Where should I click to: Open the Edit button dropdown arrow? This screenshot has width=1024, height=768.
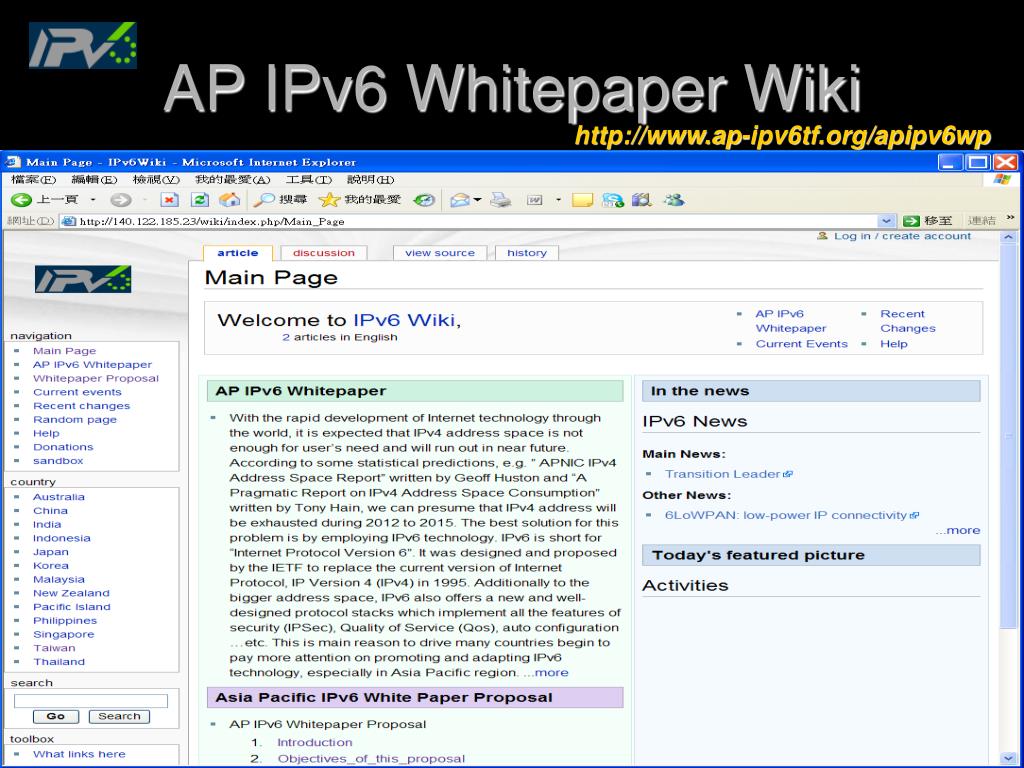point(558,200)
